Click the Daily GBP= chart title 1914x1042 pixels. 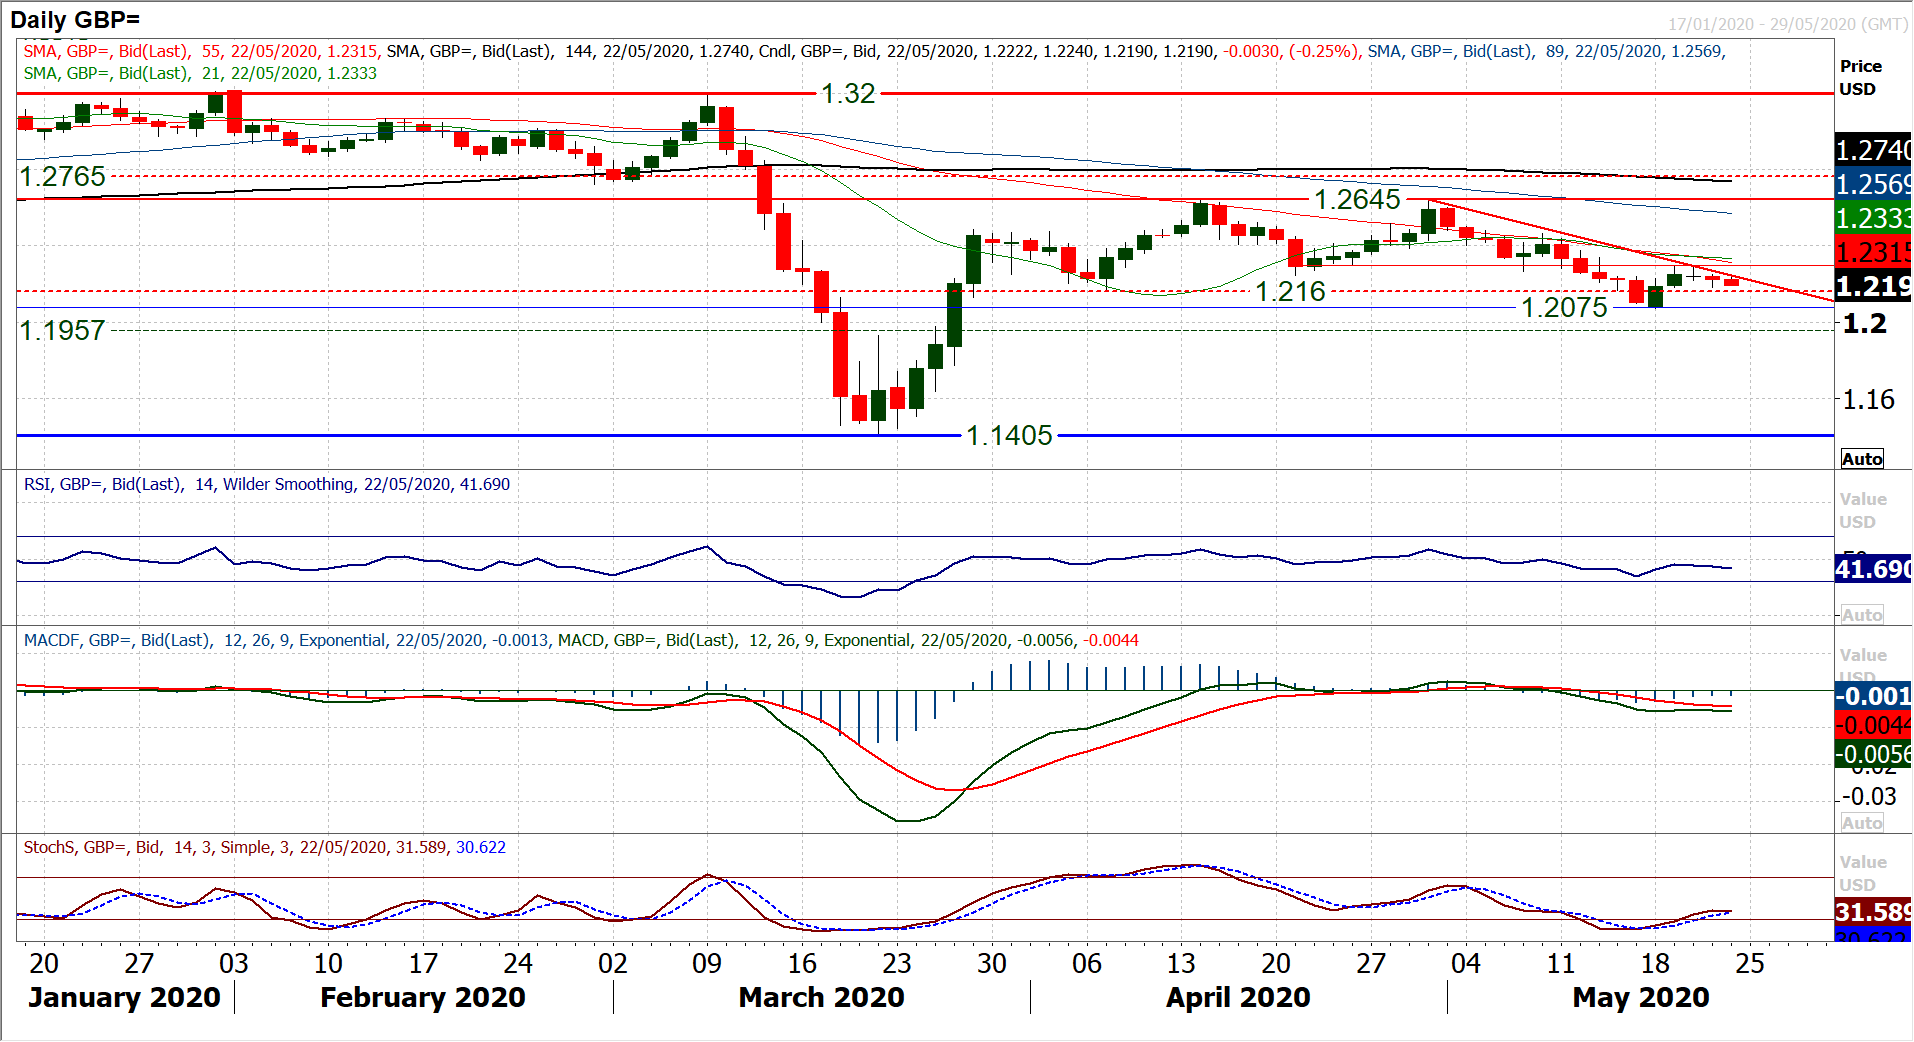coord(75,19)
